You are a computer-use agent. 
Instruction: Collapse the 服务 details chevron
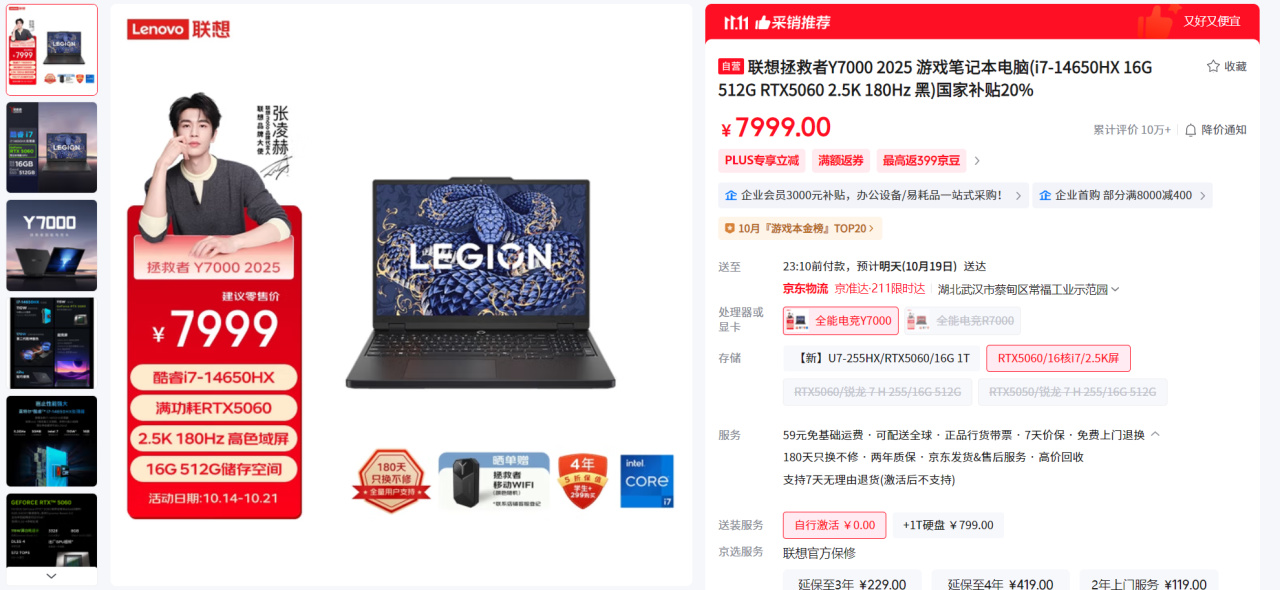tap(1155, 435)
